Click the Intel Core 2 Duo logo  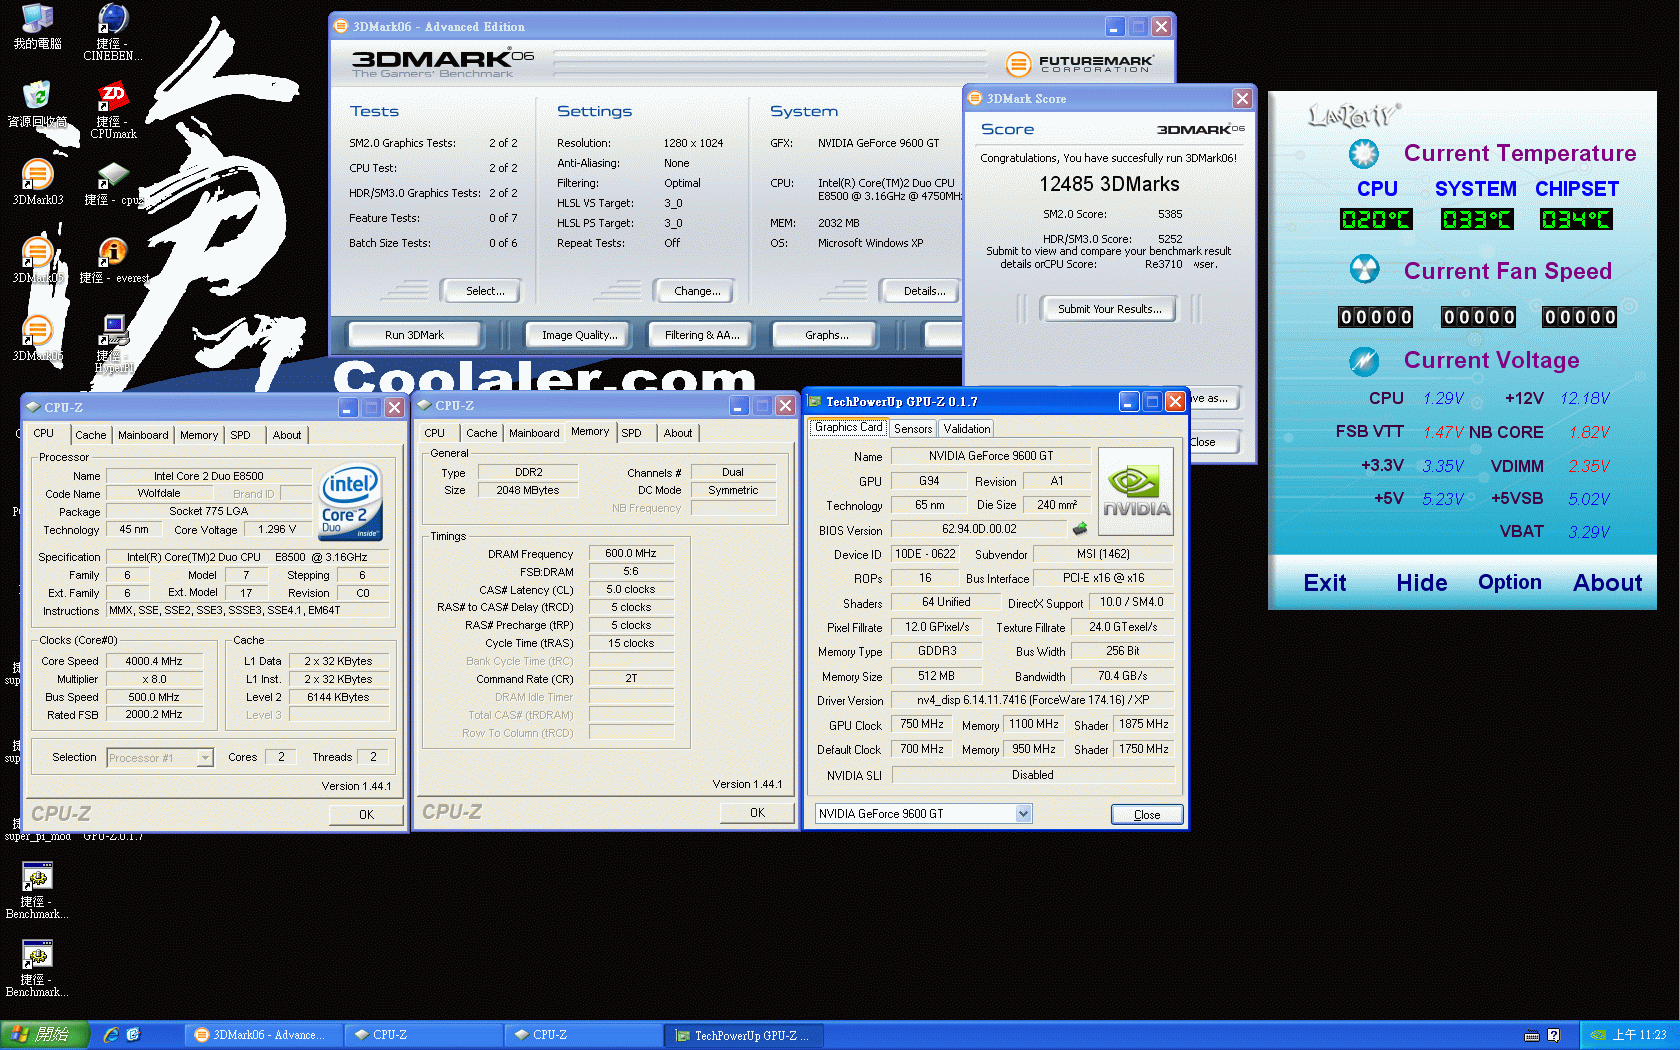point(350,502)
